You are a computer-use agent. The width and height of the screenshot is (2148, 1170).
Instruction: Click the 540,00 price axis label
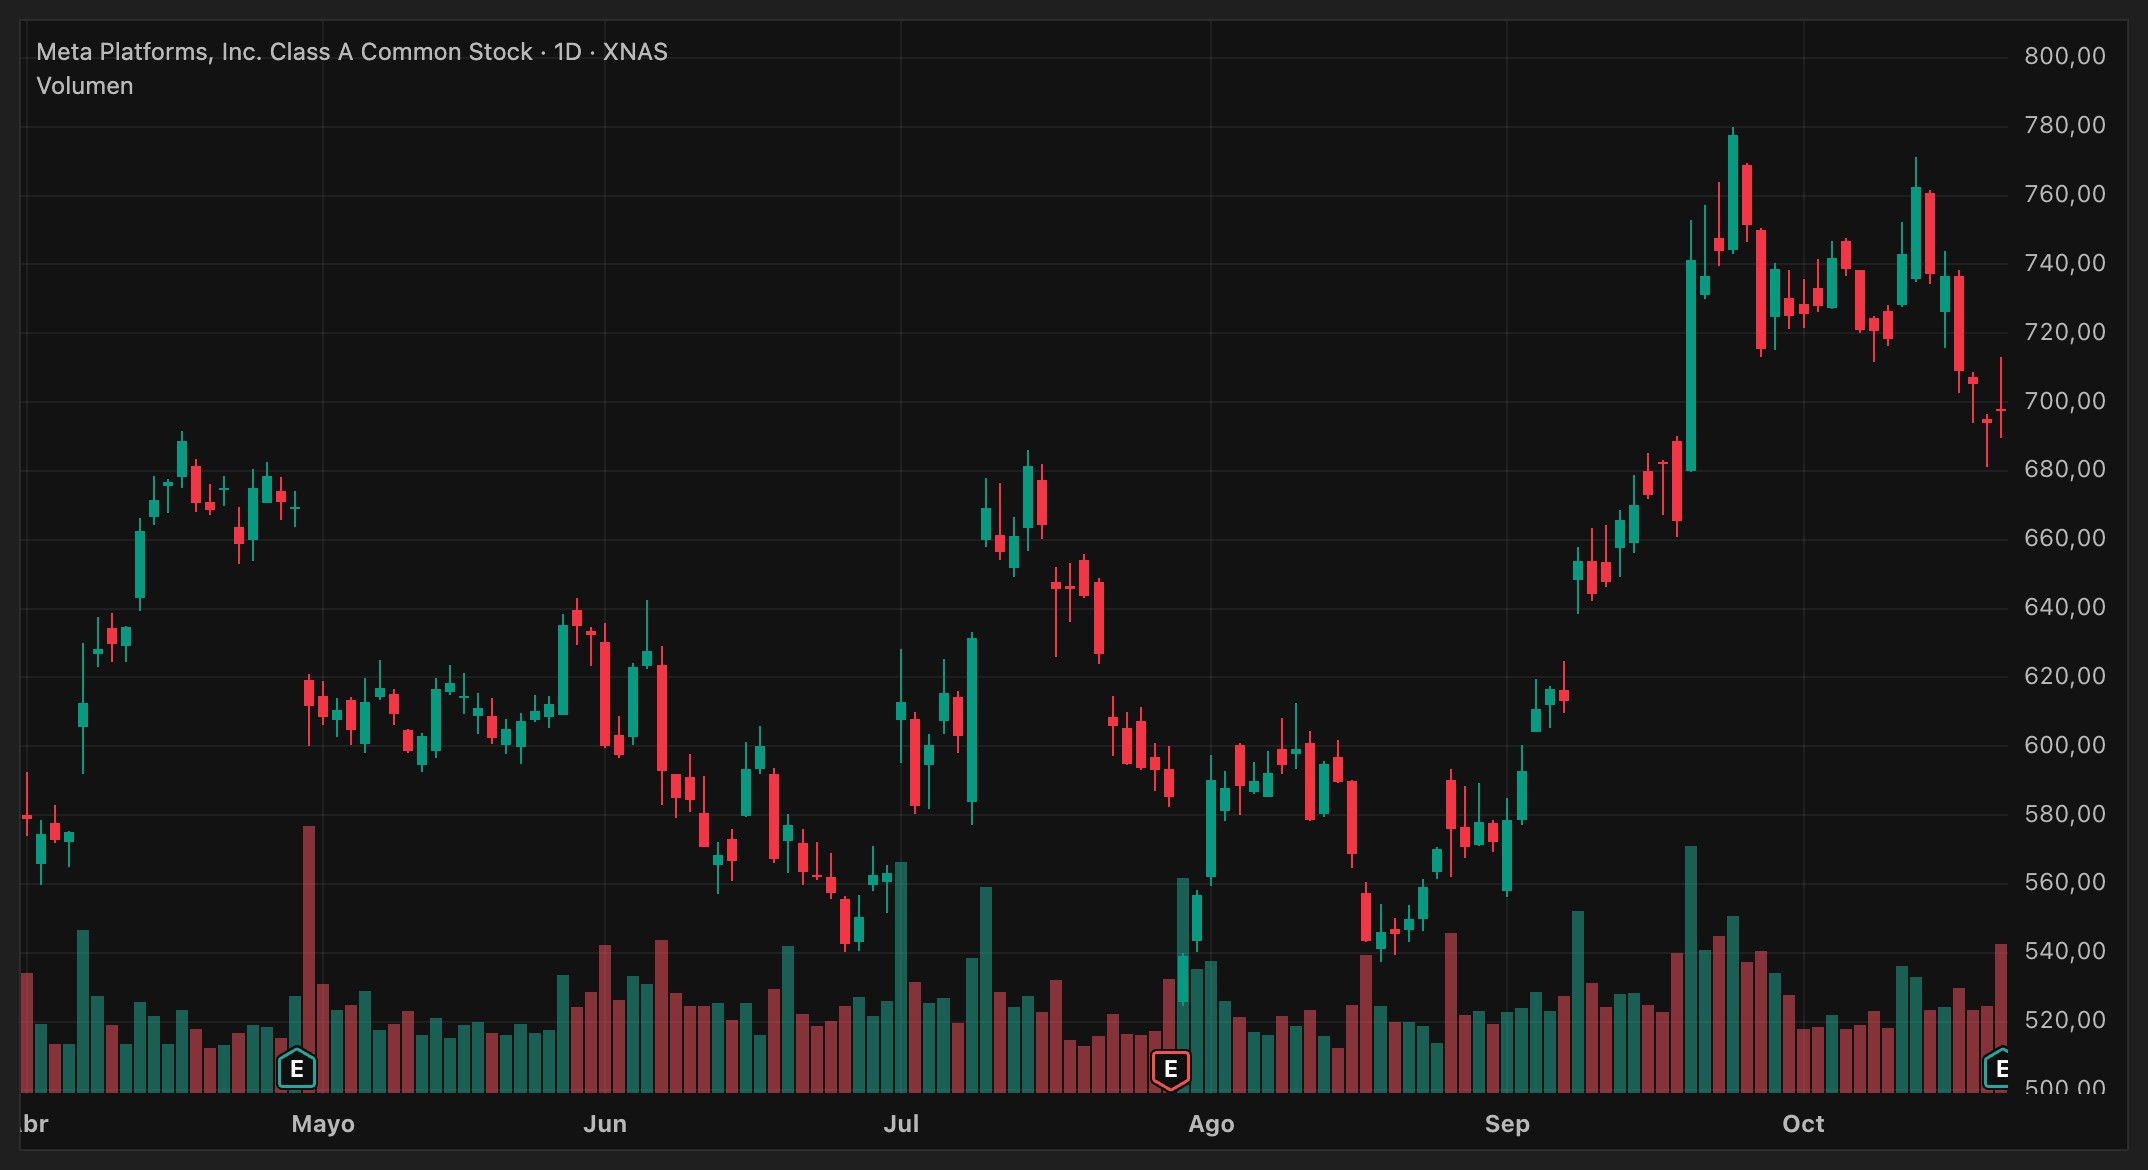click(2065, 951)
